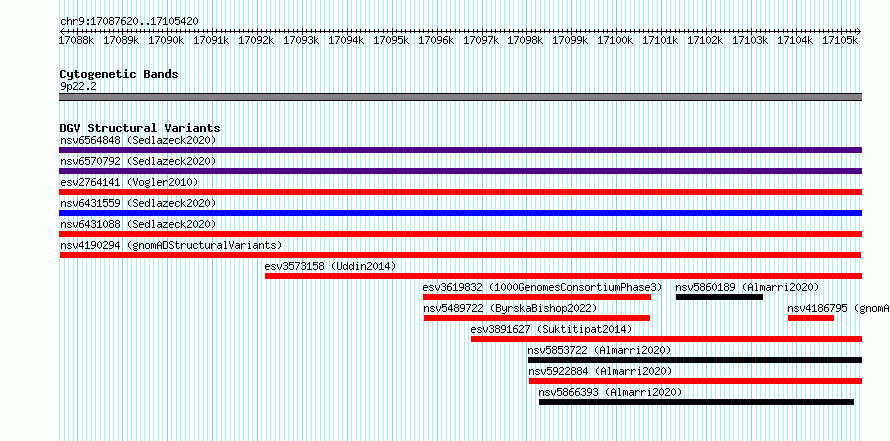
Task: Open the nsv6431088 (Sedlazeck2020) label
Action: pos(138,224)
